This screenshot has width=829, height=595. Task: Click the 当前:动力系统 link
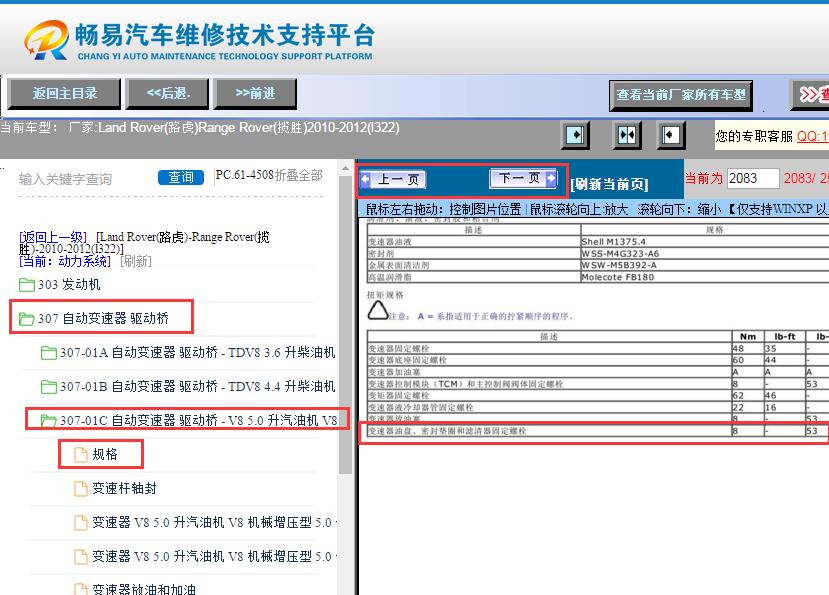pyautogui.click(x=65, y=261)
